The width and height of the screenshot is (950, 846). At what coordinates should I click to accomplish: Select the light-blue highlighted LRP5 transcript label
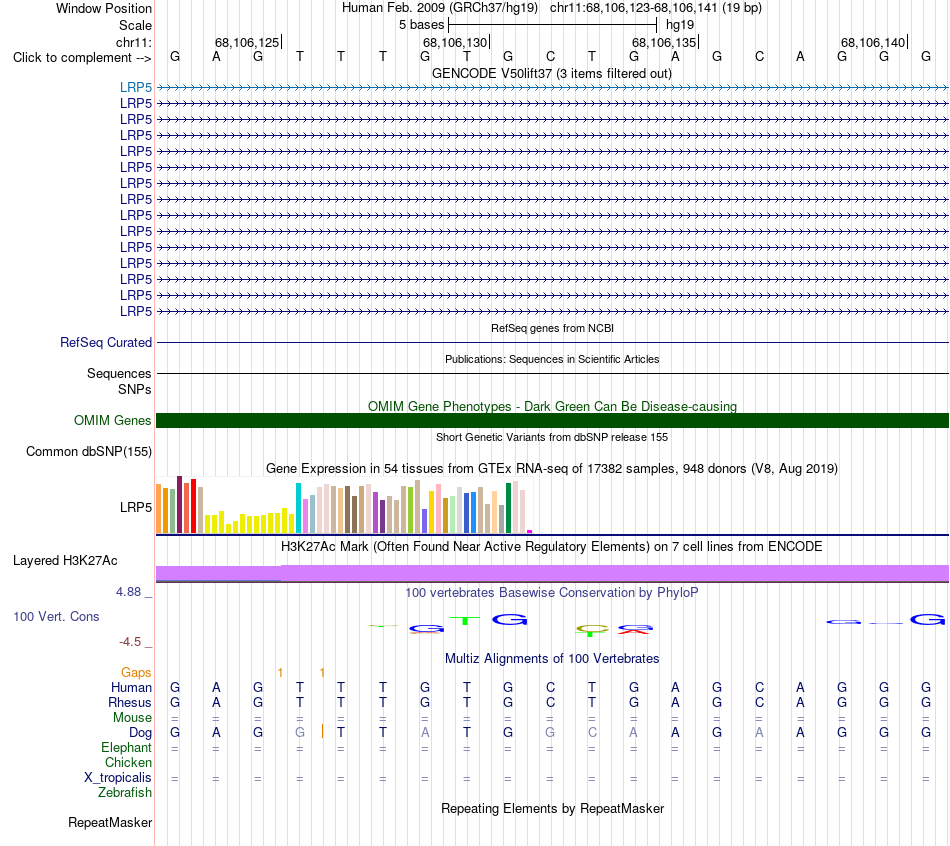(136, 87)
